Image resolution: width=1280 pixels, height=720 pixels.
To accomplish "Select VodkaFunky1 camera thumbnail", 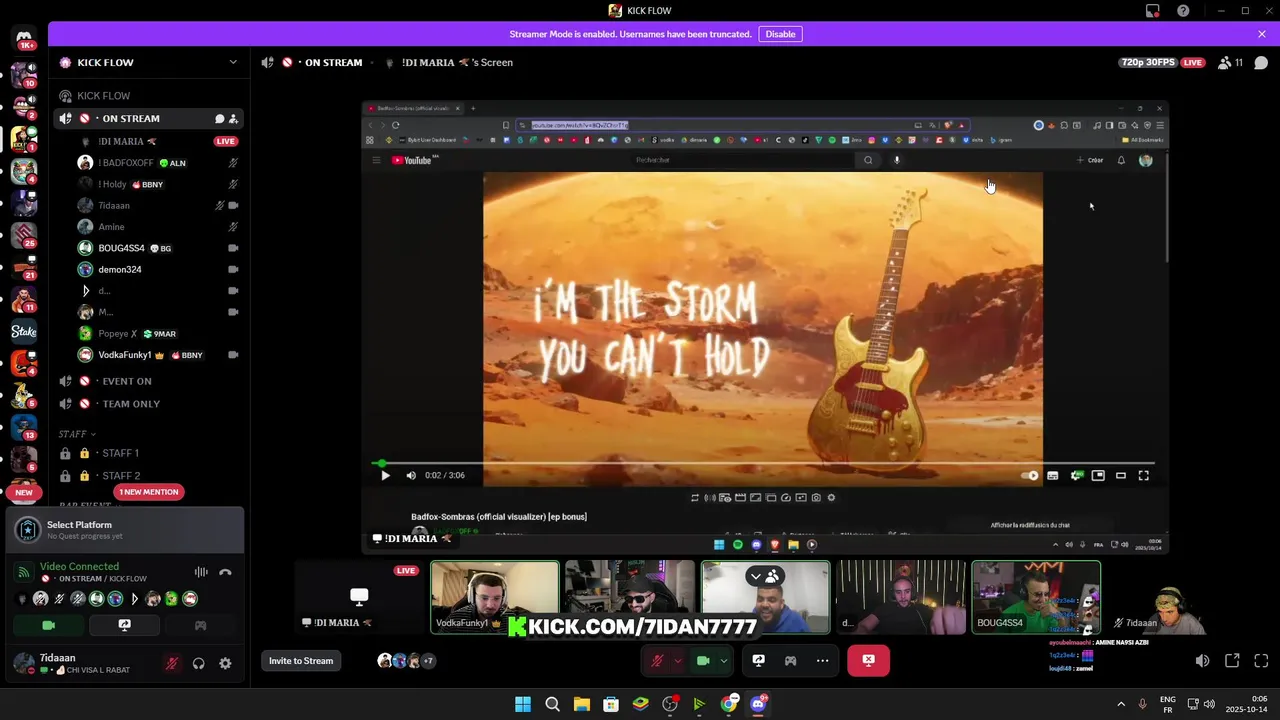I will tap(495, 597).
